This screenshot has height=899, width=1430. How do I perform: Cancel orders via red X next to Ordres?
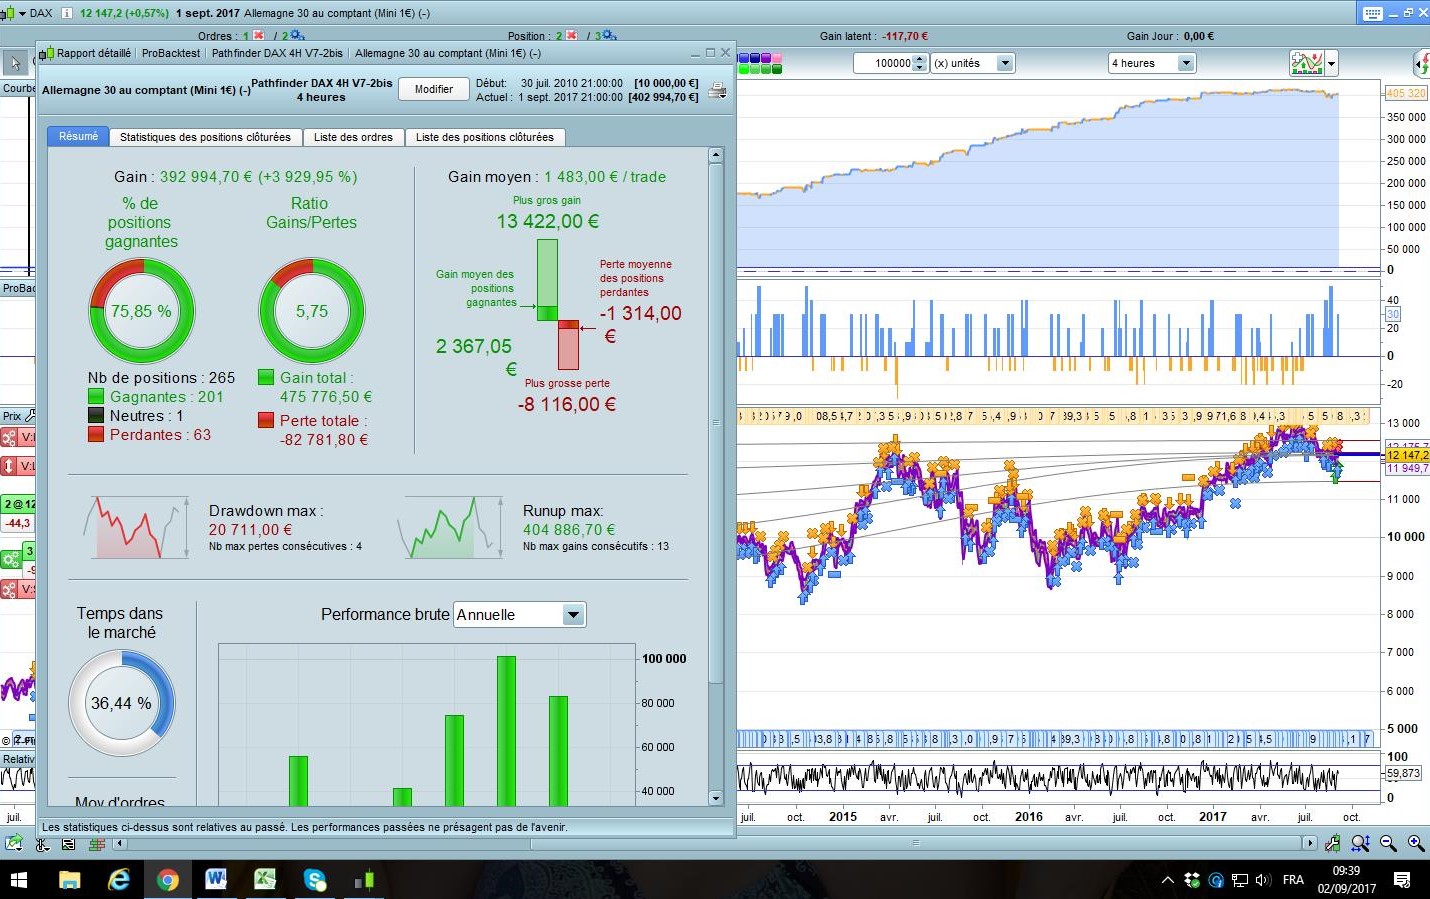point(259,36)
